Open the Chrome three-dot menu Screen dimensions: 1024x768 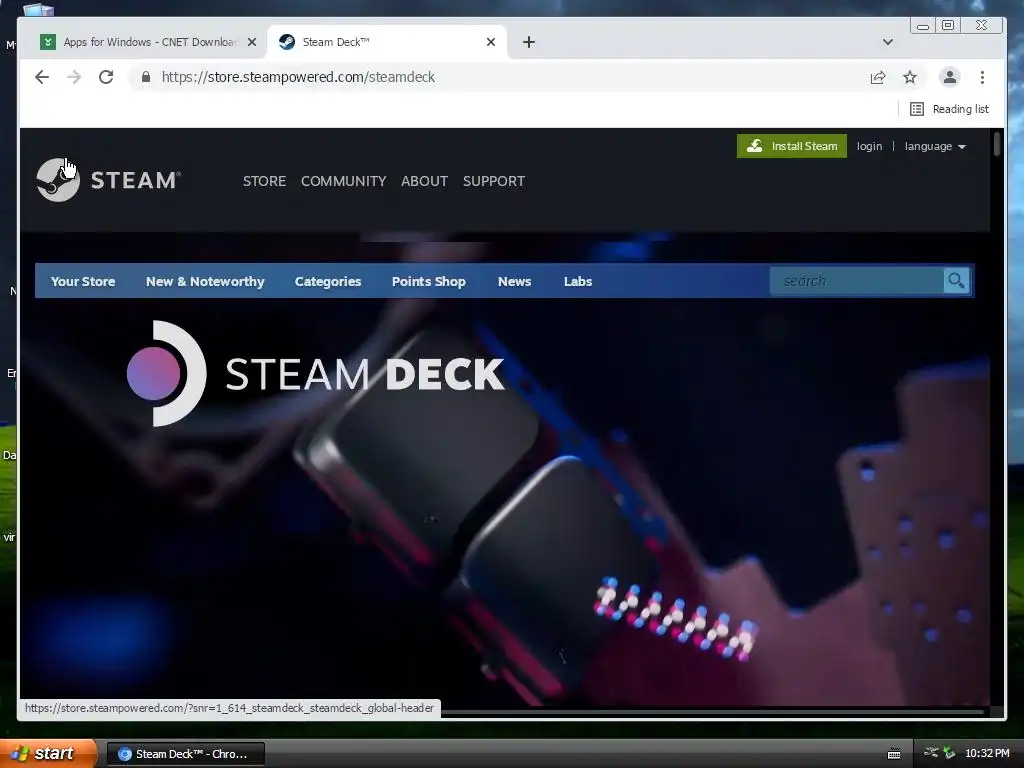[x=982, y=77]
